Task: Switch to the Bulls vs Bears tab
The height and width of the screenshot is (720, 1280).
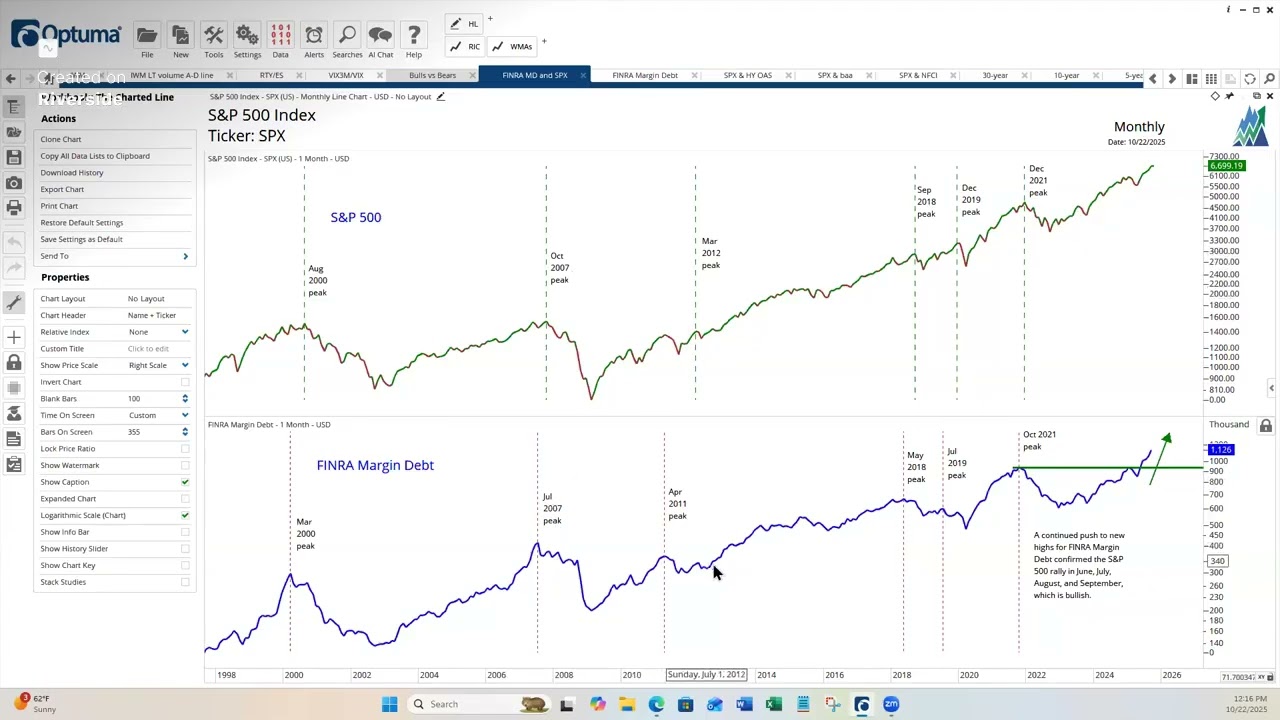Action: coord(432,75)
